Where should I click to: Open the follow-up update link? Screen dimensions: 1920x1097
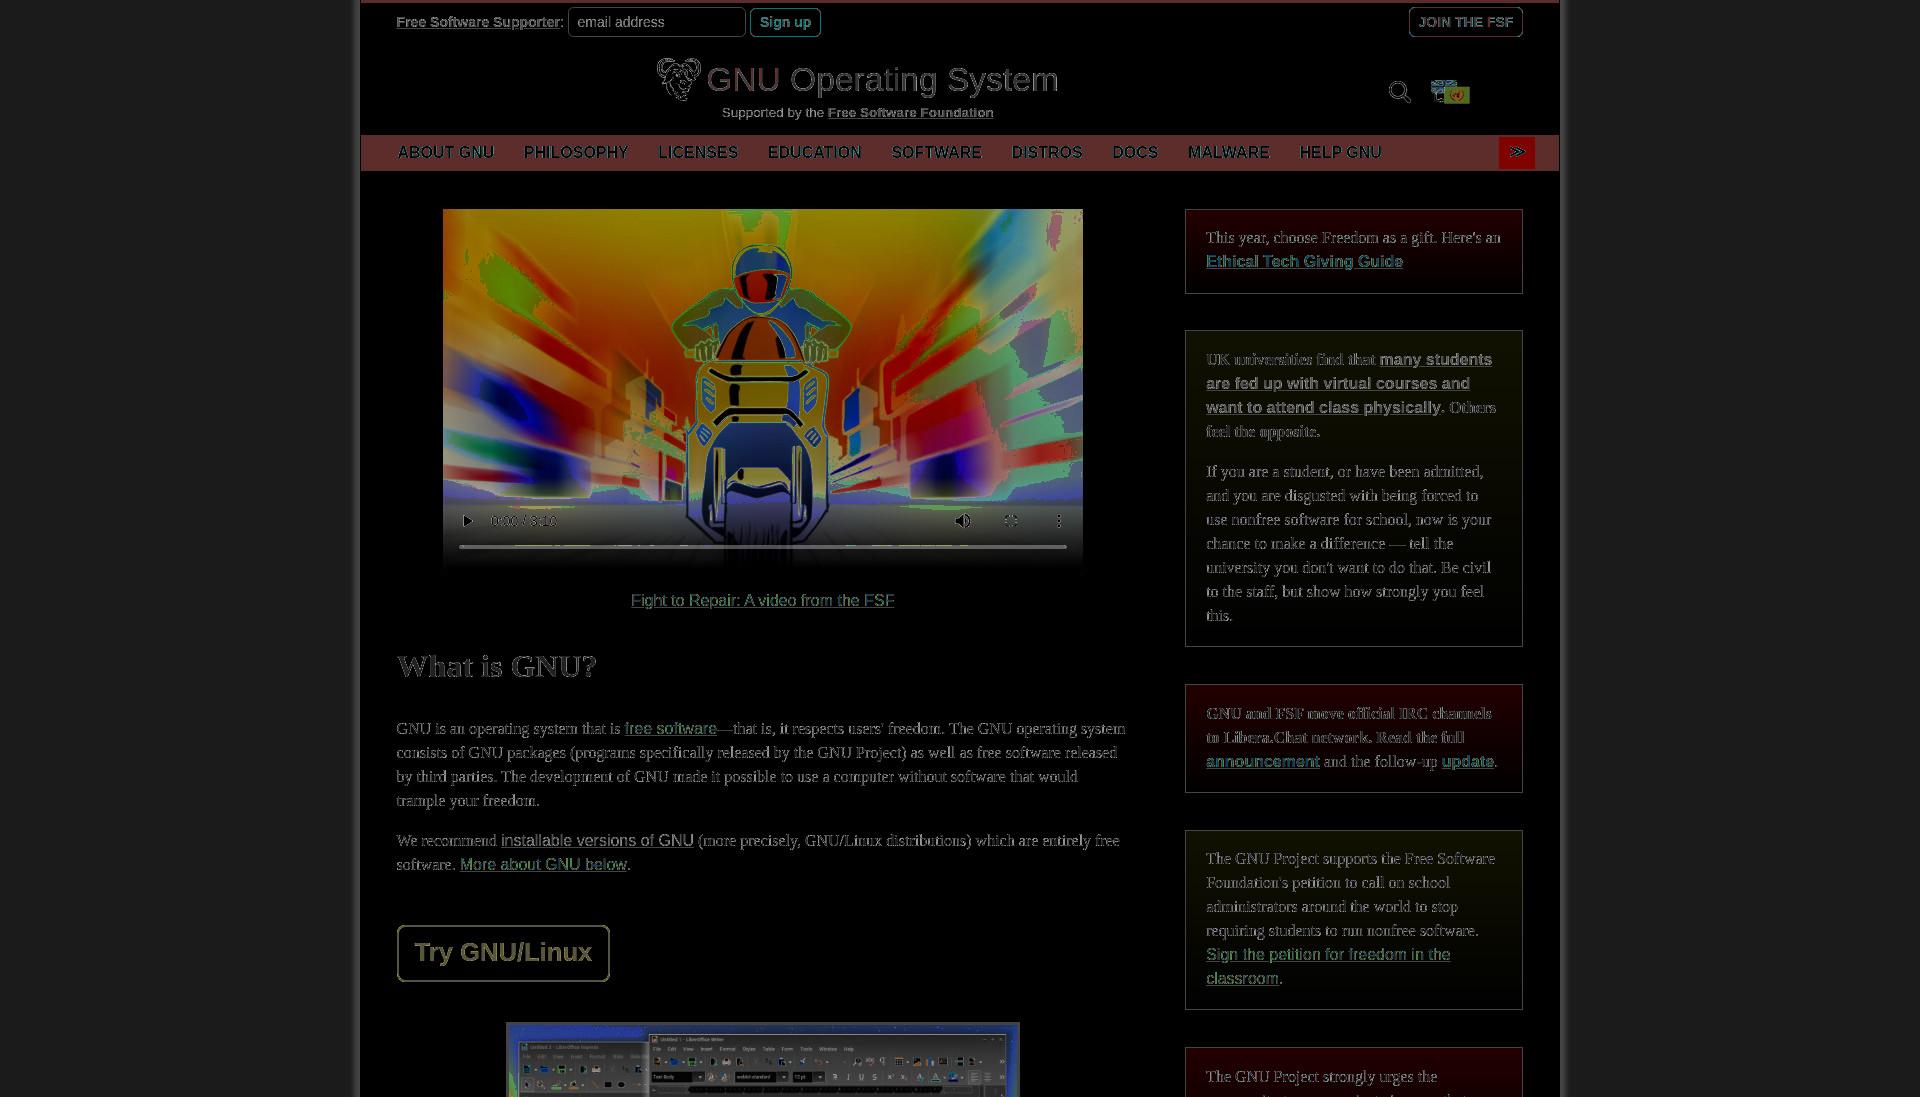pyautogui.click(x=1467, y=762)
